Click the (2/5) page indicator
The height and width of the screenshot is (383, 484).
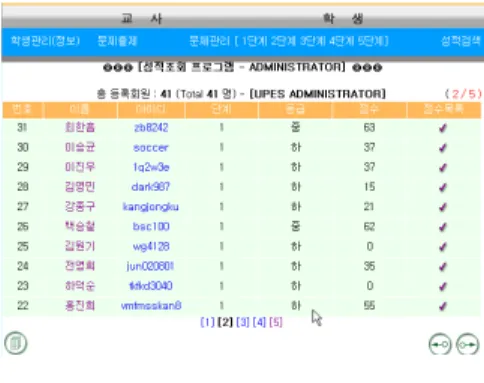pyautogui.click(x=463, y=94)
